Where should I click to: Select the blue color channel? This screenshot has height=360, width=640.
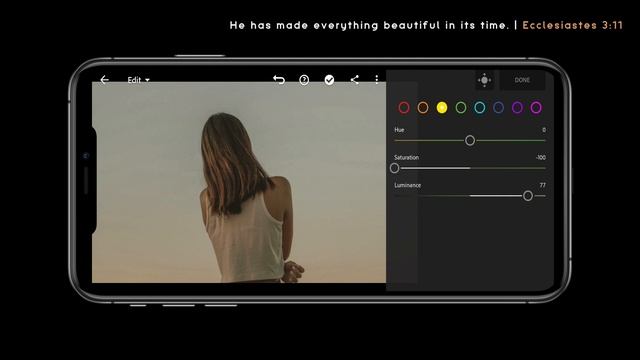click(x=498, y=108)
